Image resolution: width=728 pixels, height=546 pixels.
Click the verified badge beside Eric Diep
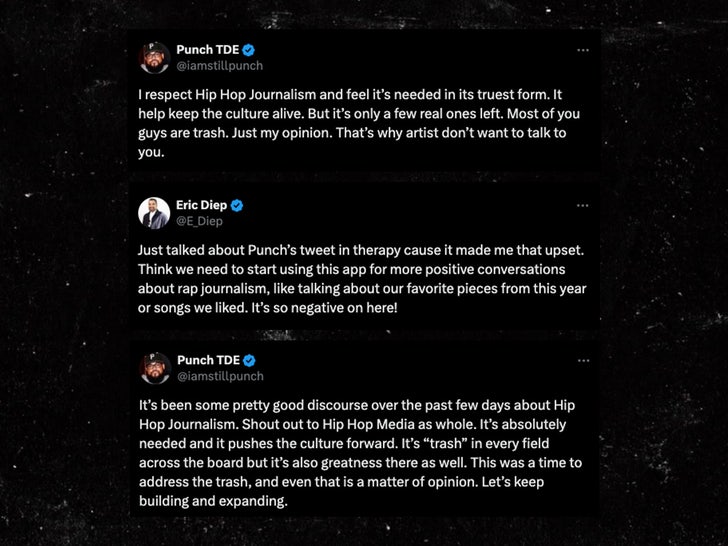tap(237, 205)
